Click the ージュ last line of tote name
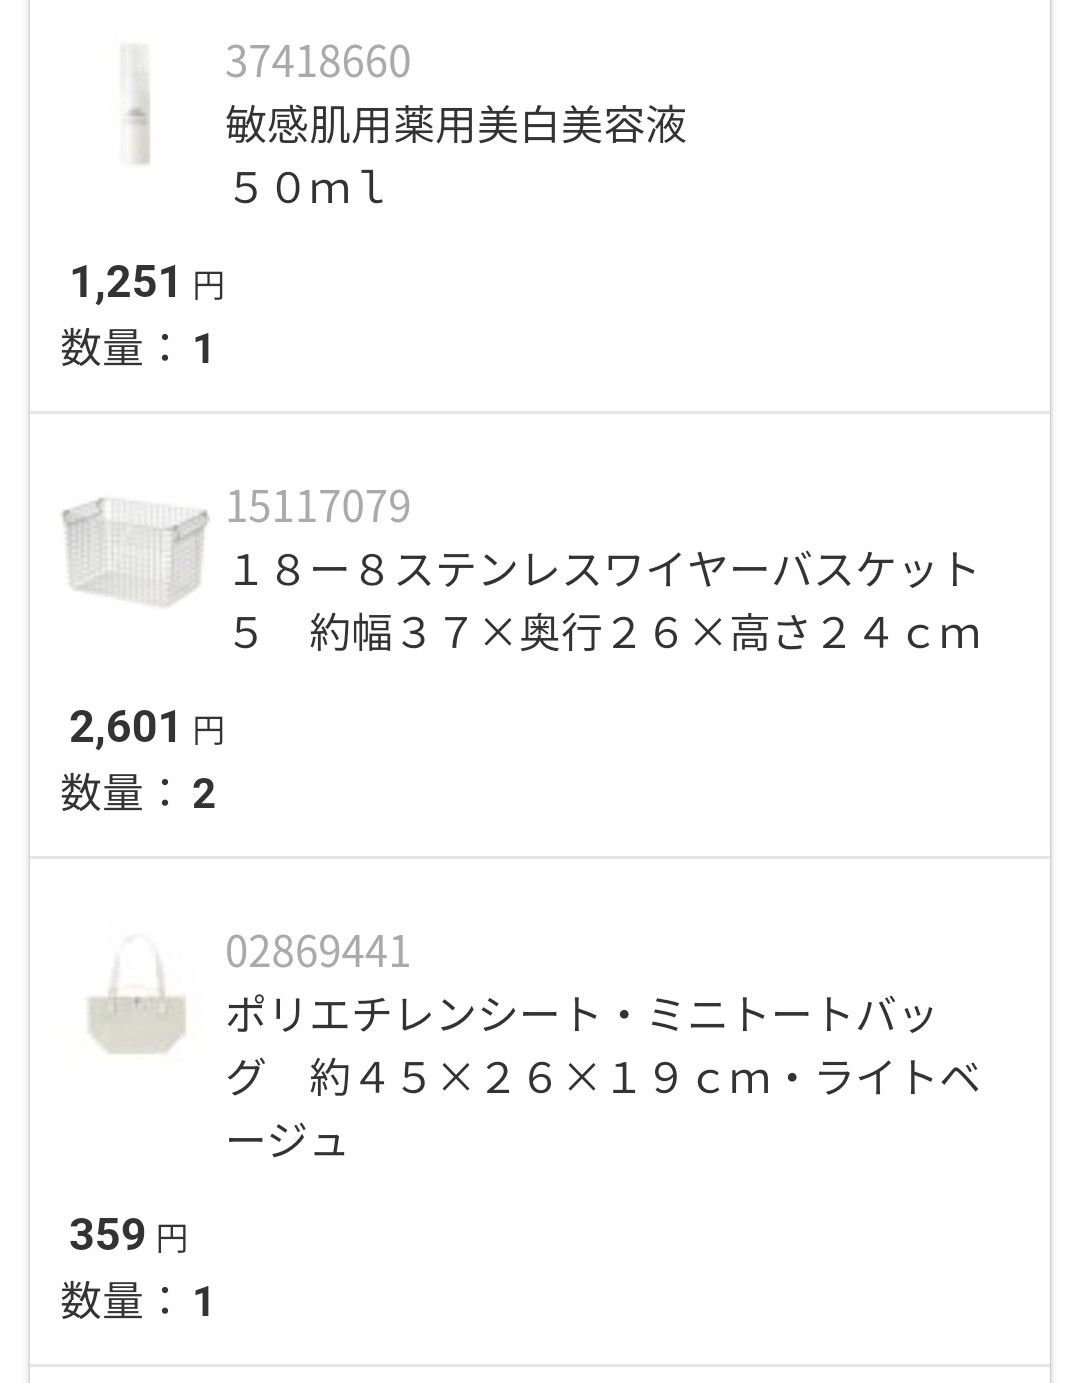The width and height of the screenshot is (1080, 1383). 287,1142
